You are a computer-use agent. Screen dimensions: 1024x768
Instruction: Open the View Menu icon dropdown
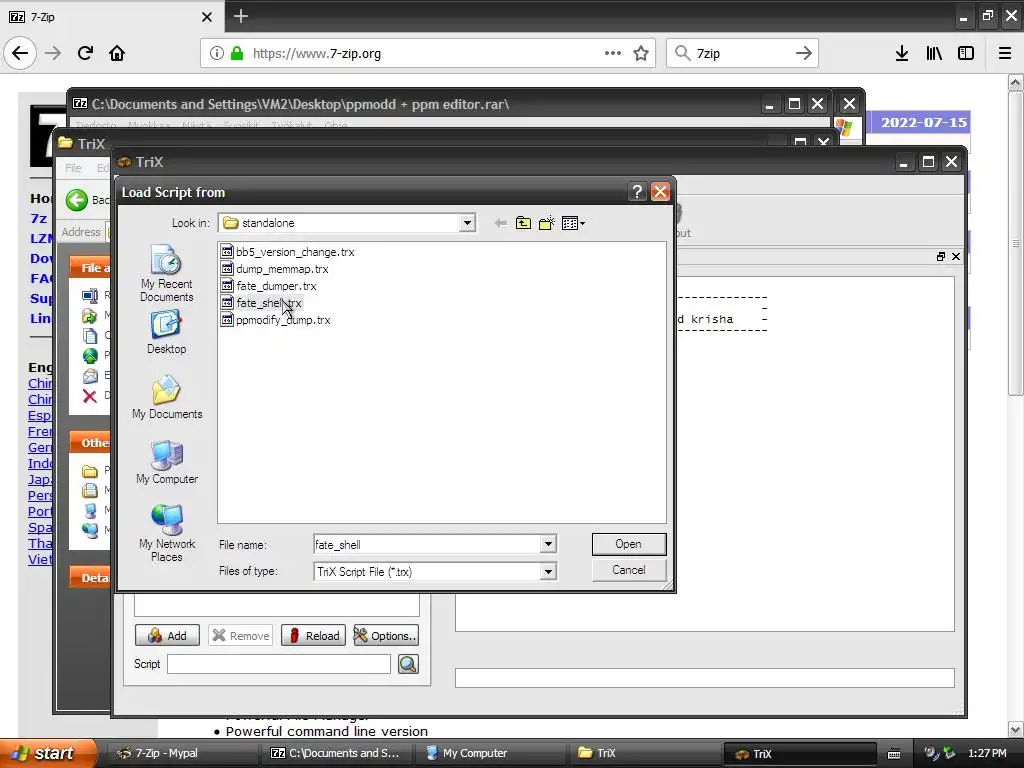(x=573, y=223)
